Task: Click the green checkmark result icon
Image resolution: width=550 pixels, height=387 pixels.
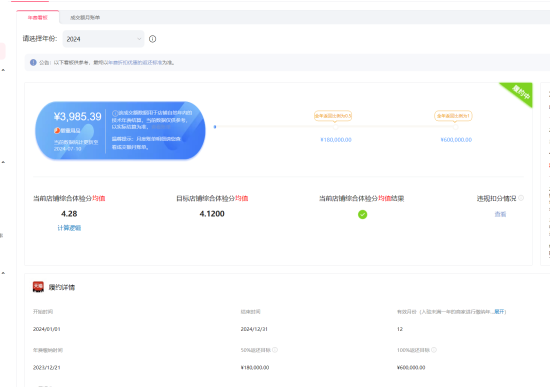Action: coord(362,214)
